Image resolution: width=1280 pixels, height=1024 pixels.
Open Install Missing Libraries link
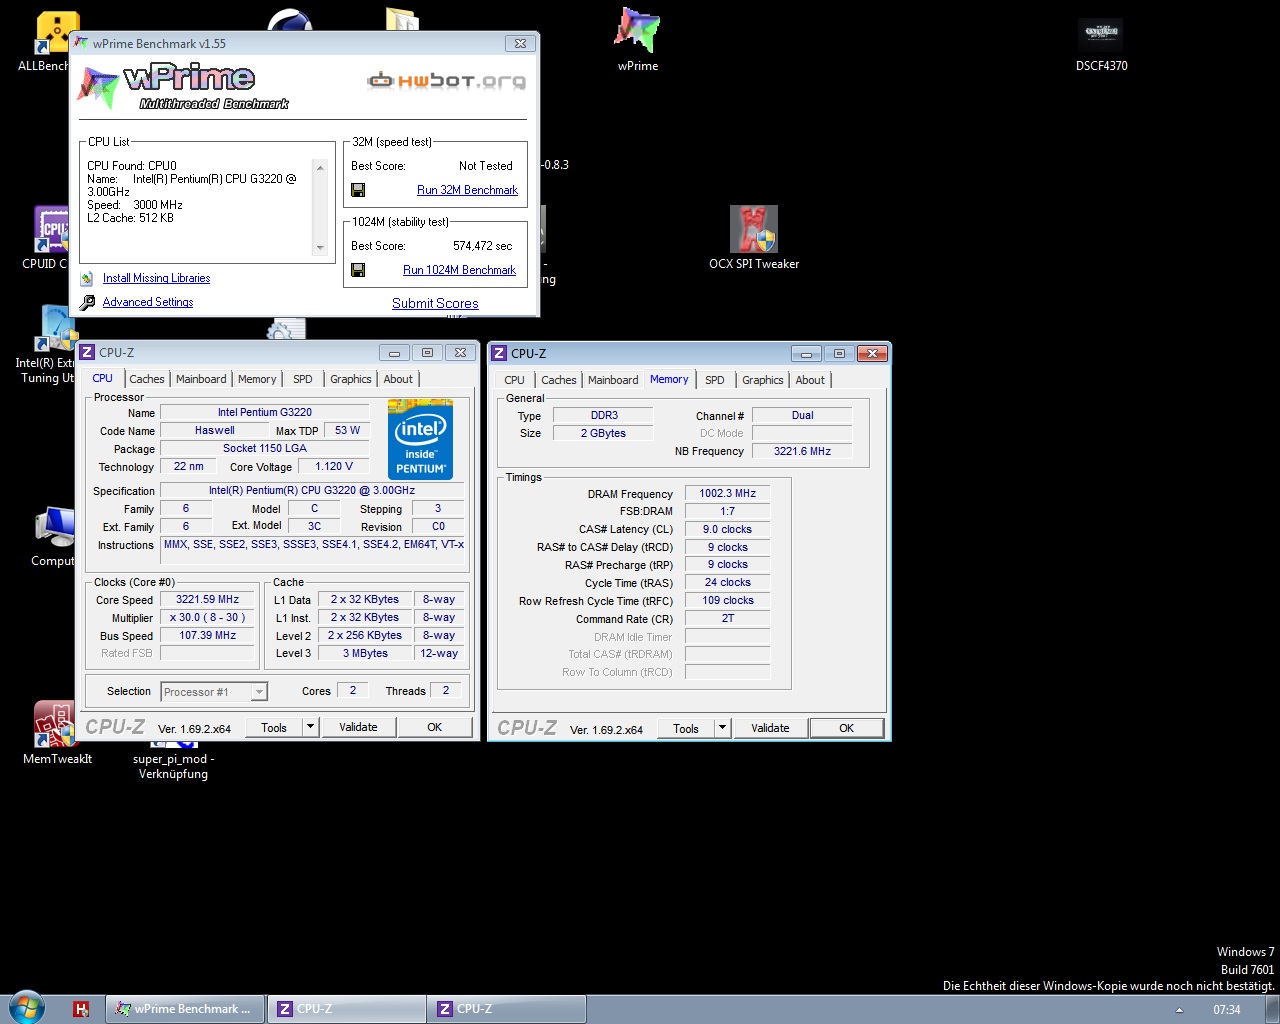[x=156, y=278]
